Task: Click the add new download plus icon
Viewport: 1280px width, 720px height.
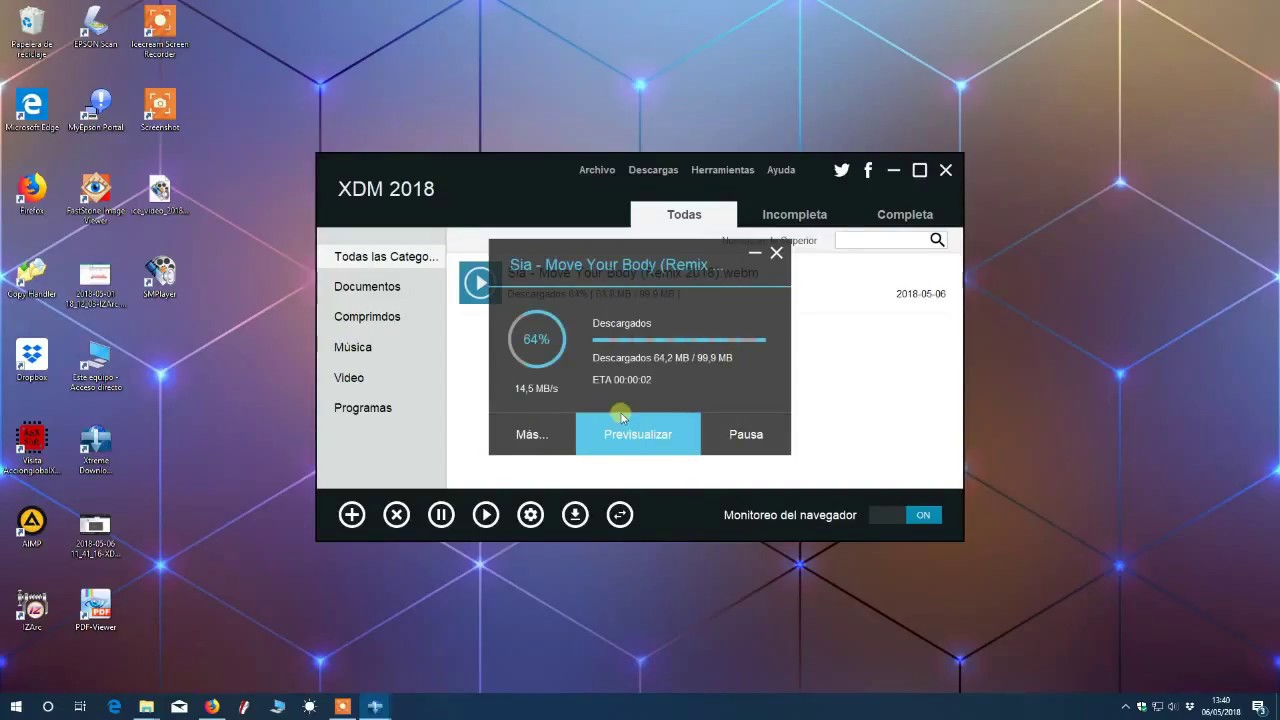Action: coord(352,515)
